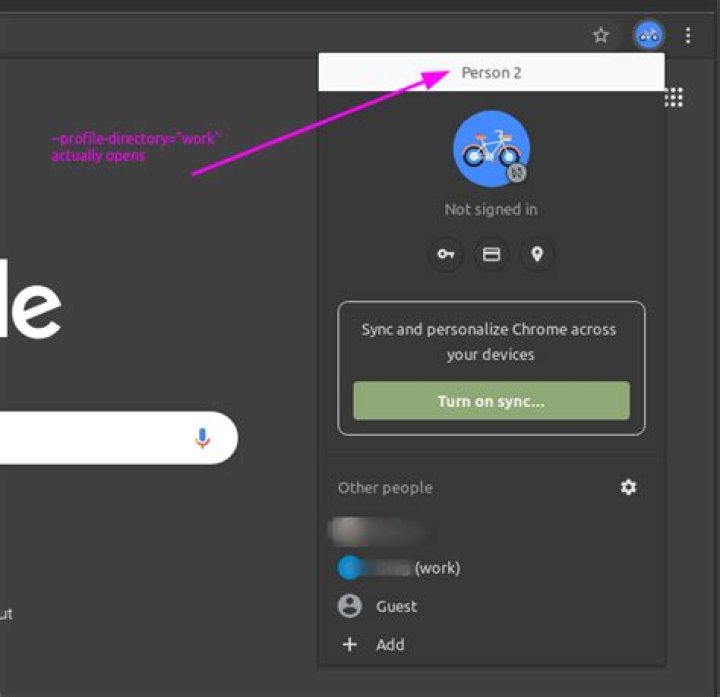Click the bicycle profile avatar in the toolbar
The height and width of the screenshot is (697, 720).
(648, 35)
